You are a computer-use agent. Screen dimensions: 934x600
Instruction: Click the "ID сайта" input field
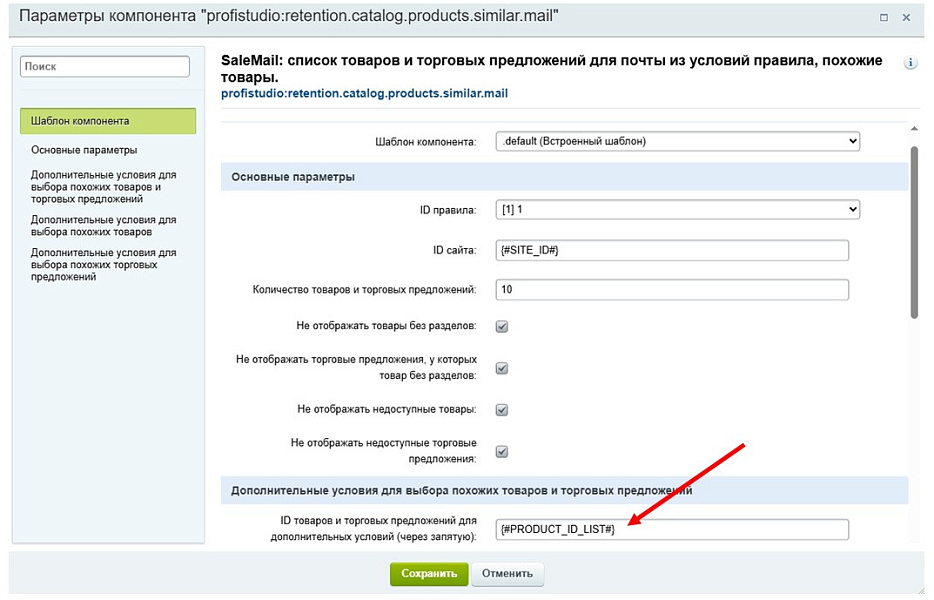(672, 249)
